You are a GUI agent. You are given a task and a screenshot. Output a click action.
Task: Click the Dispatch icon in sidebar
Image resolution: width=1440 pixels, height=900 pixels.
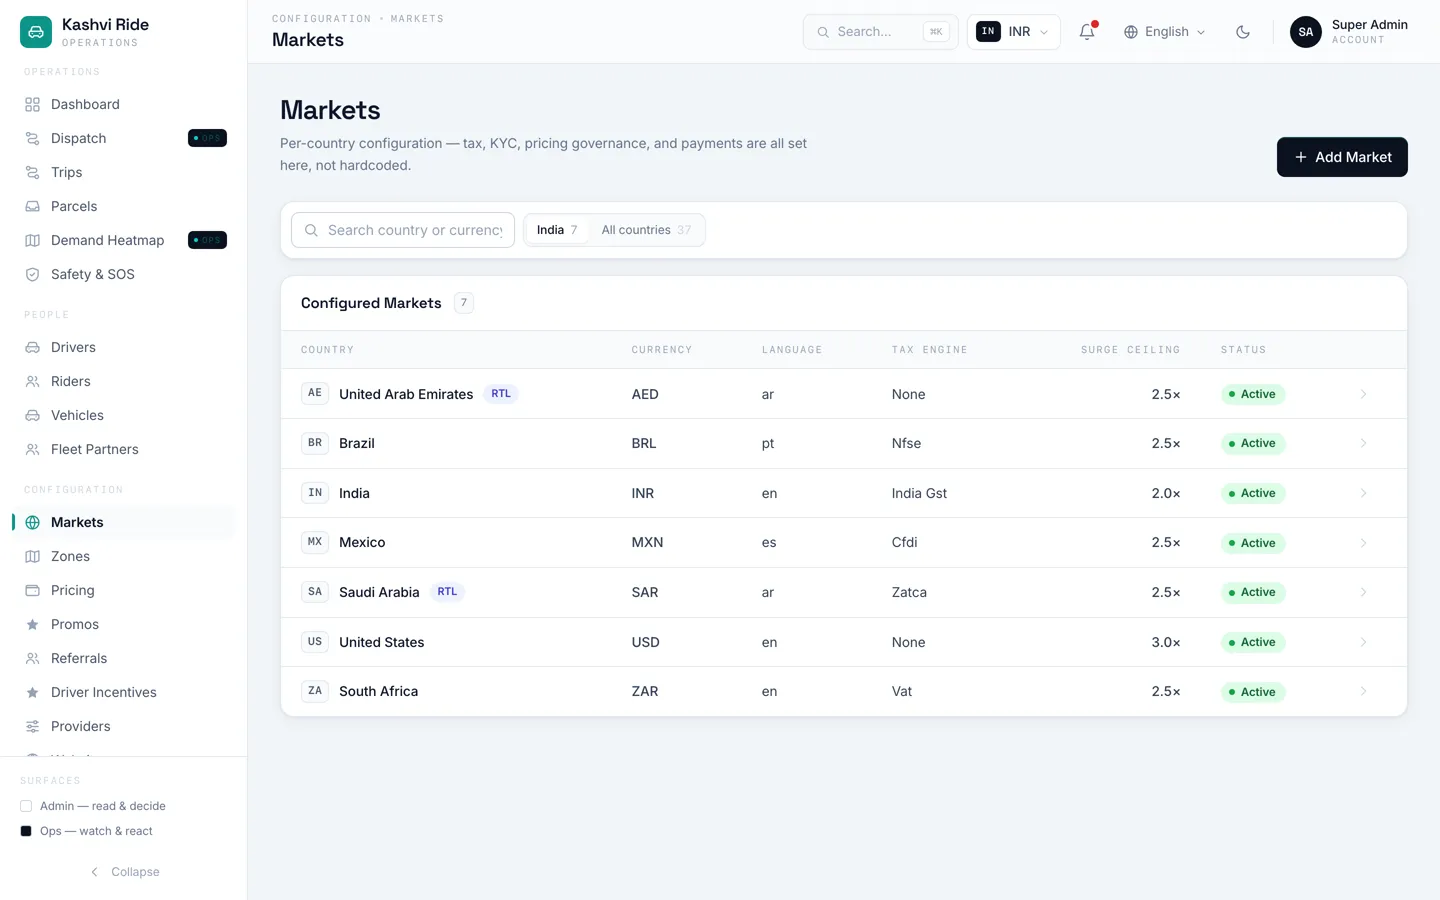[32, 138]
